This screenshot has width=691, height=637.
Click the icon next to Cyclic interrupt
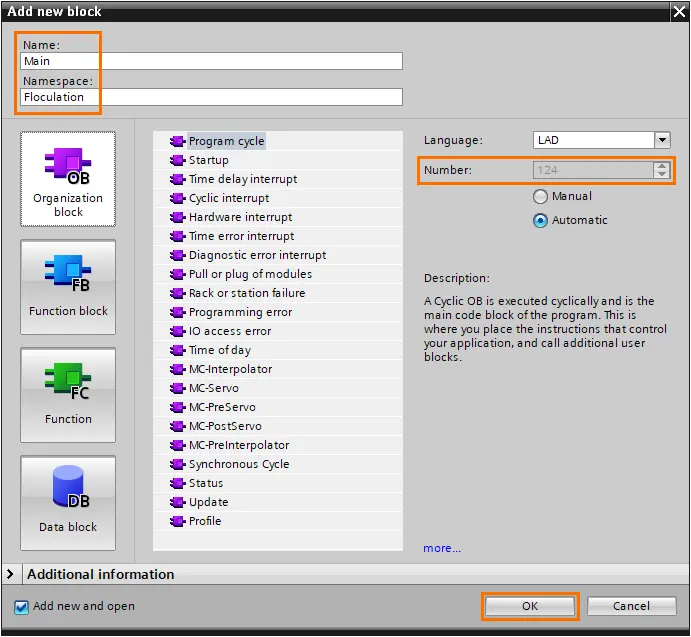click(x=177, y=198)
